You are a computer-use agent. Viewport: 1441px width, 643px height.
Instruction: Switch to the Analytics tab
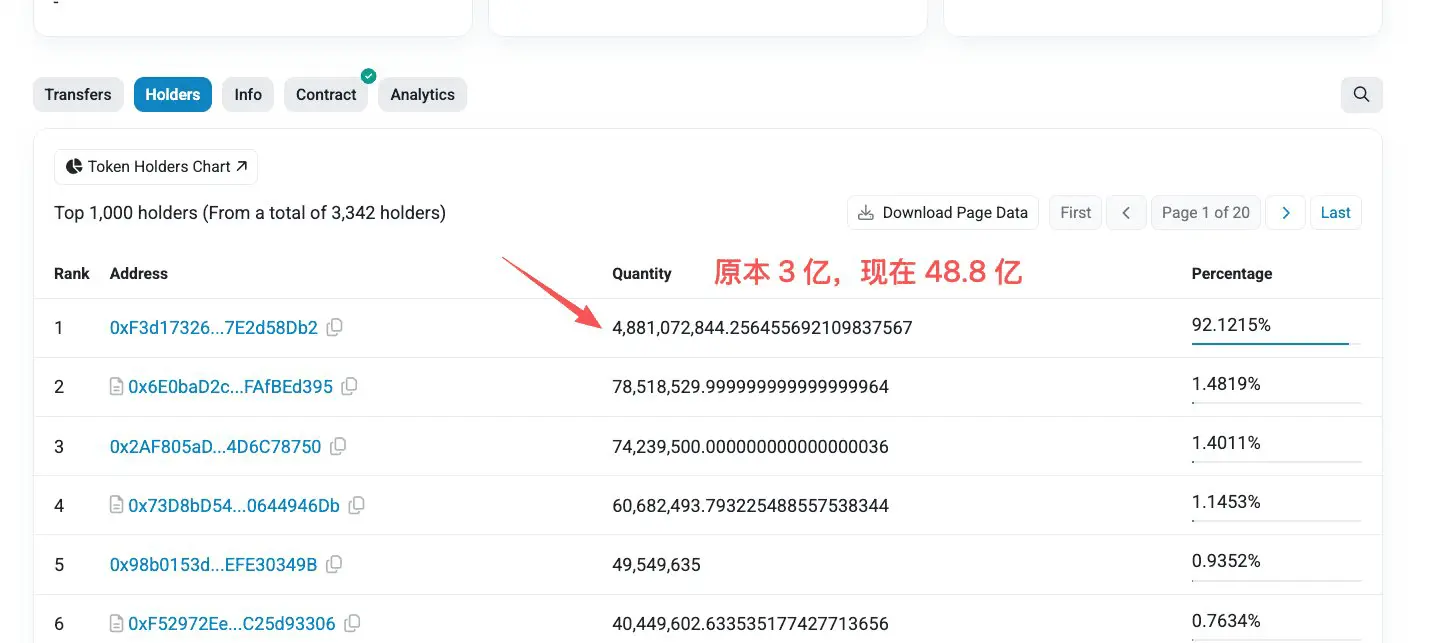click(422, 94)
